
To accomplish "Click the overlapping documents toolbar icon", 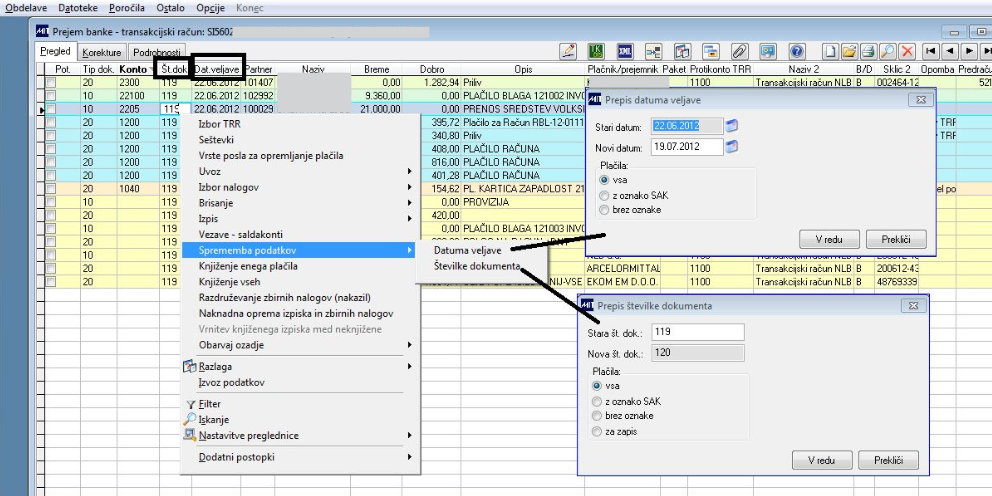I will pyautogui.click(x=682, y=51).
